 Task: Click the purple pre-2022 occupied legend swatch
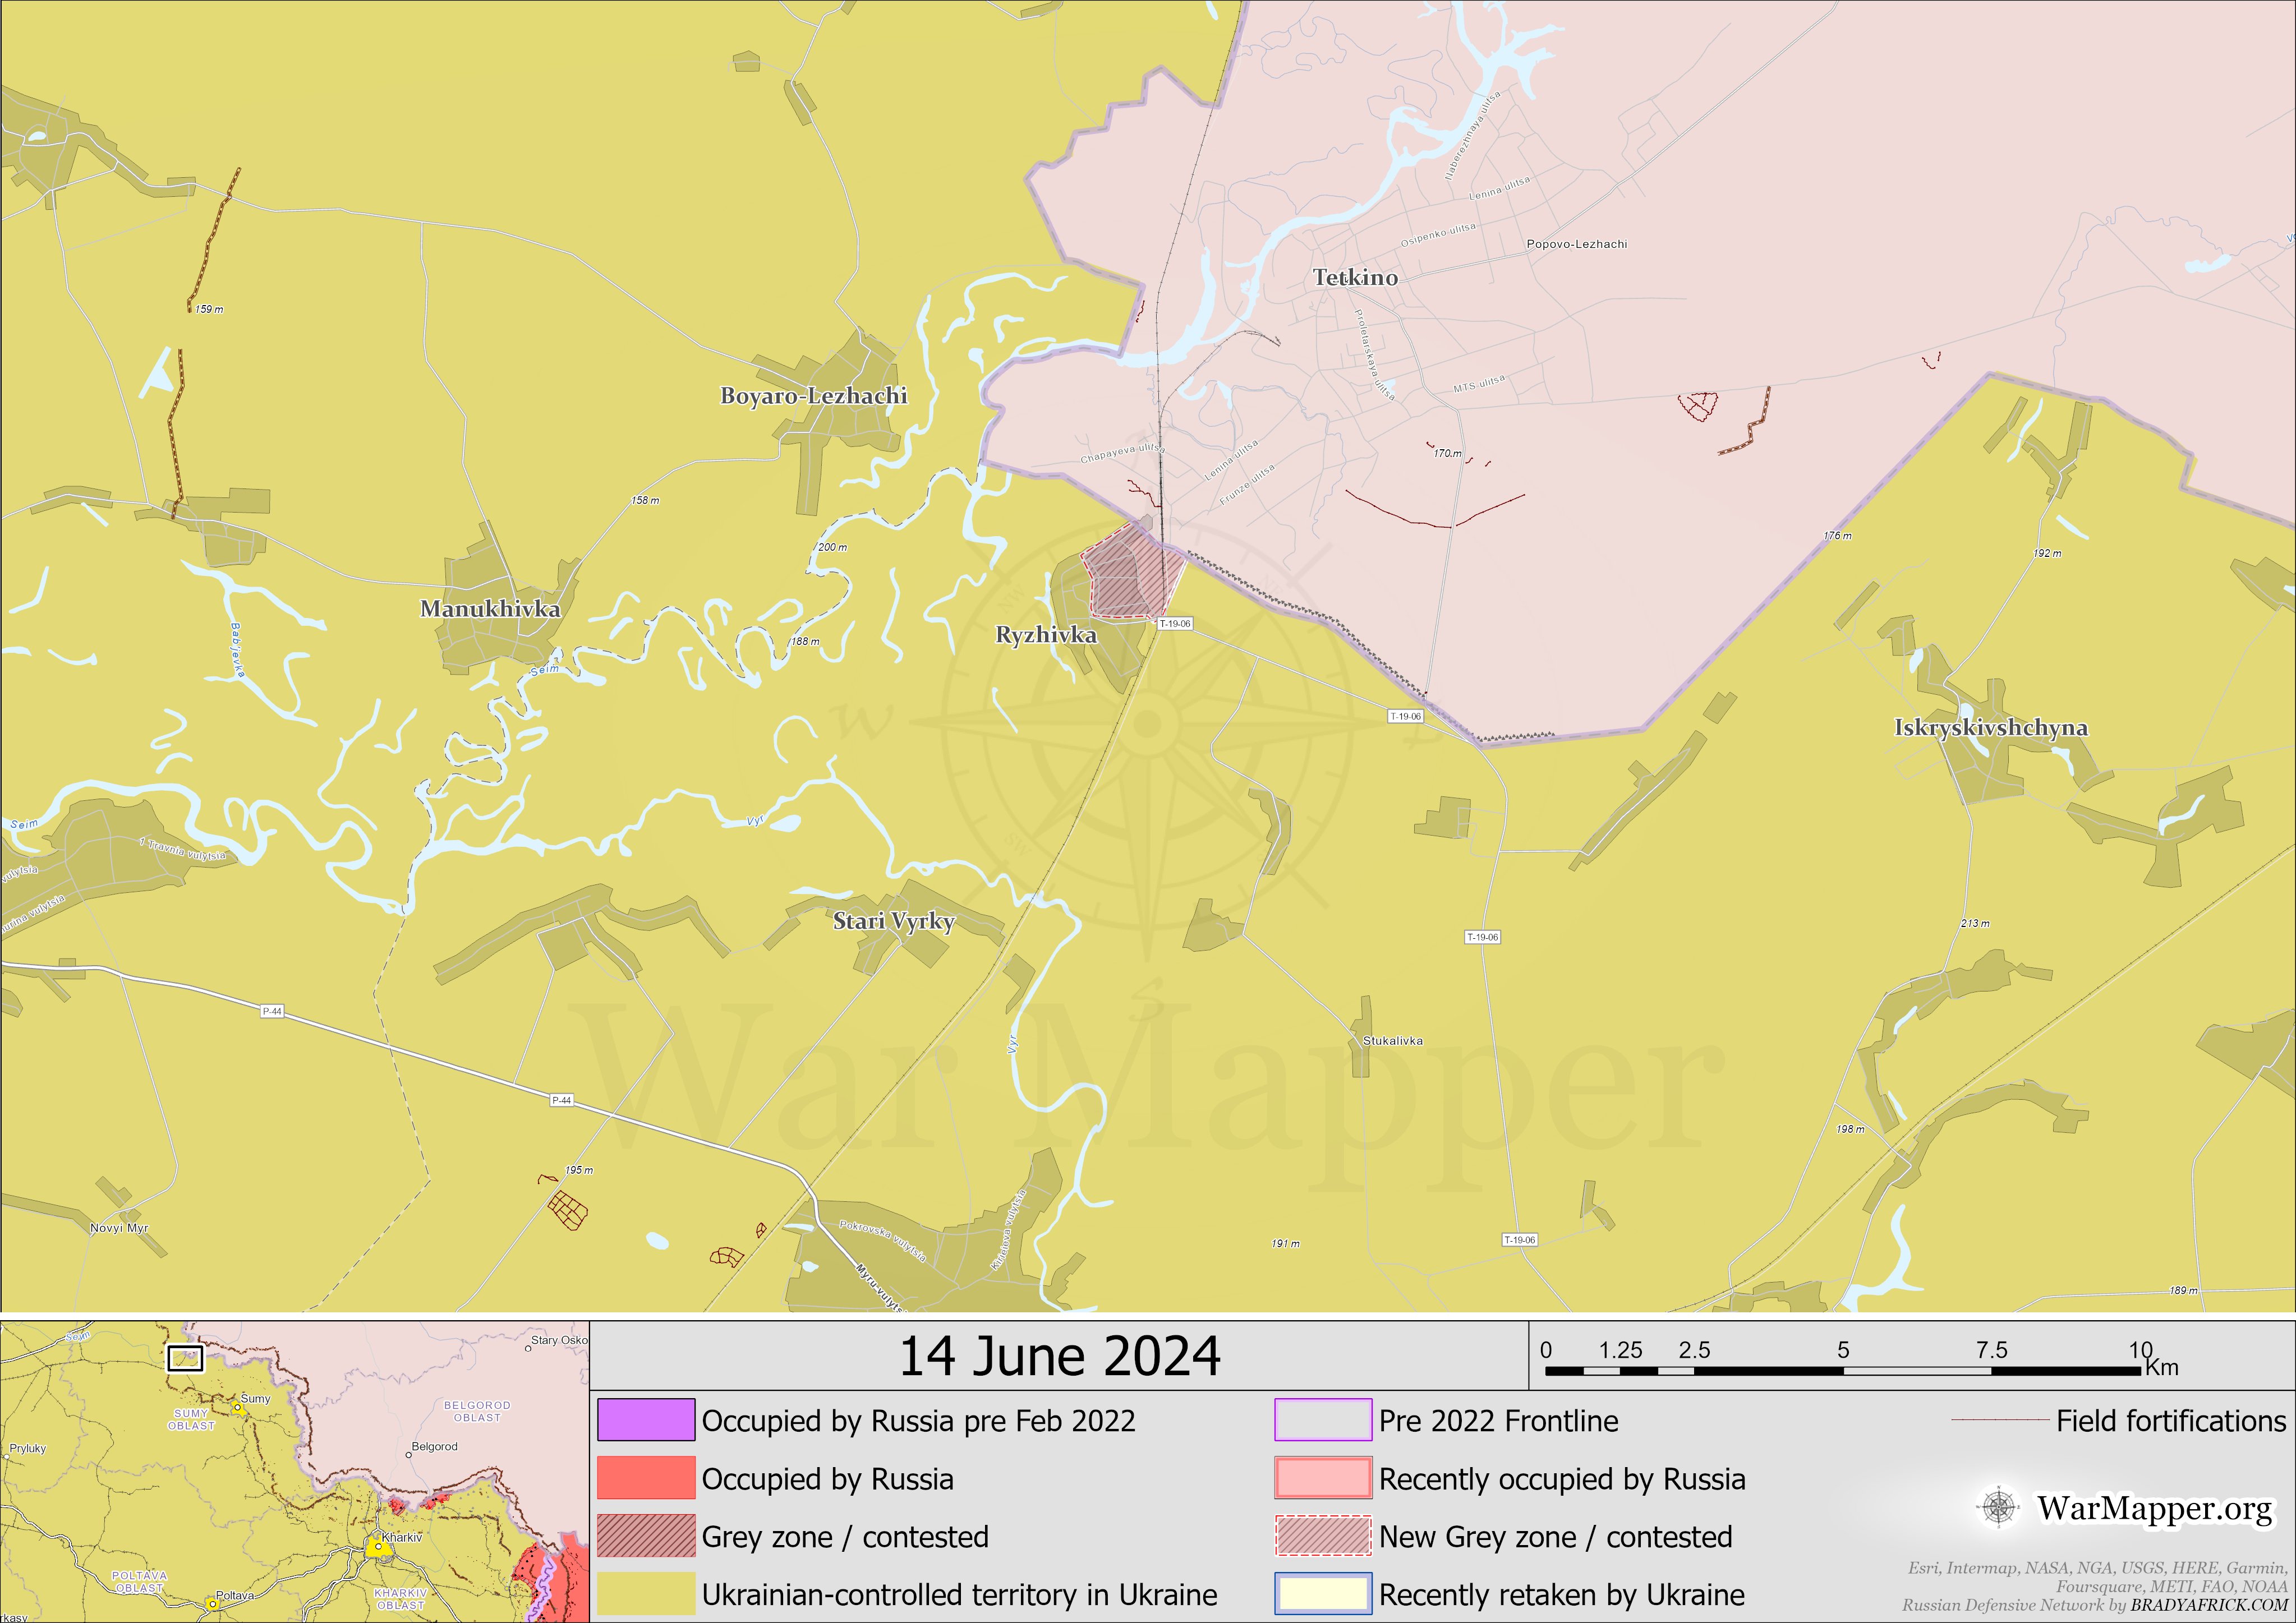(x=646, y=1420)
